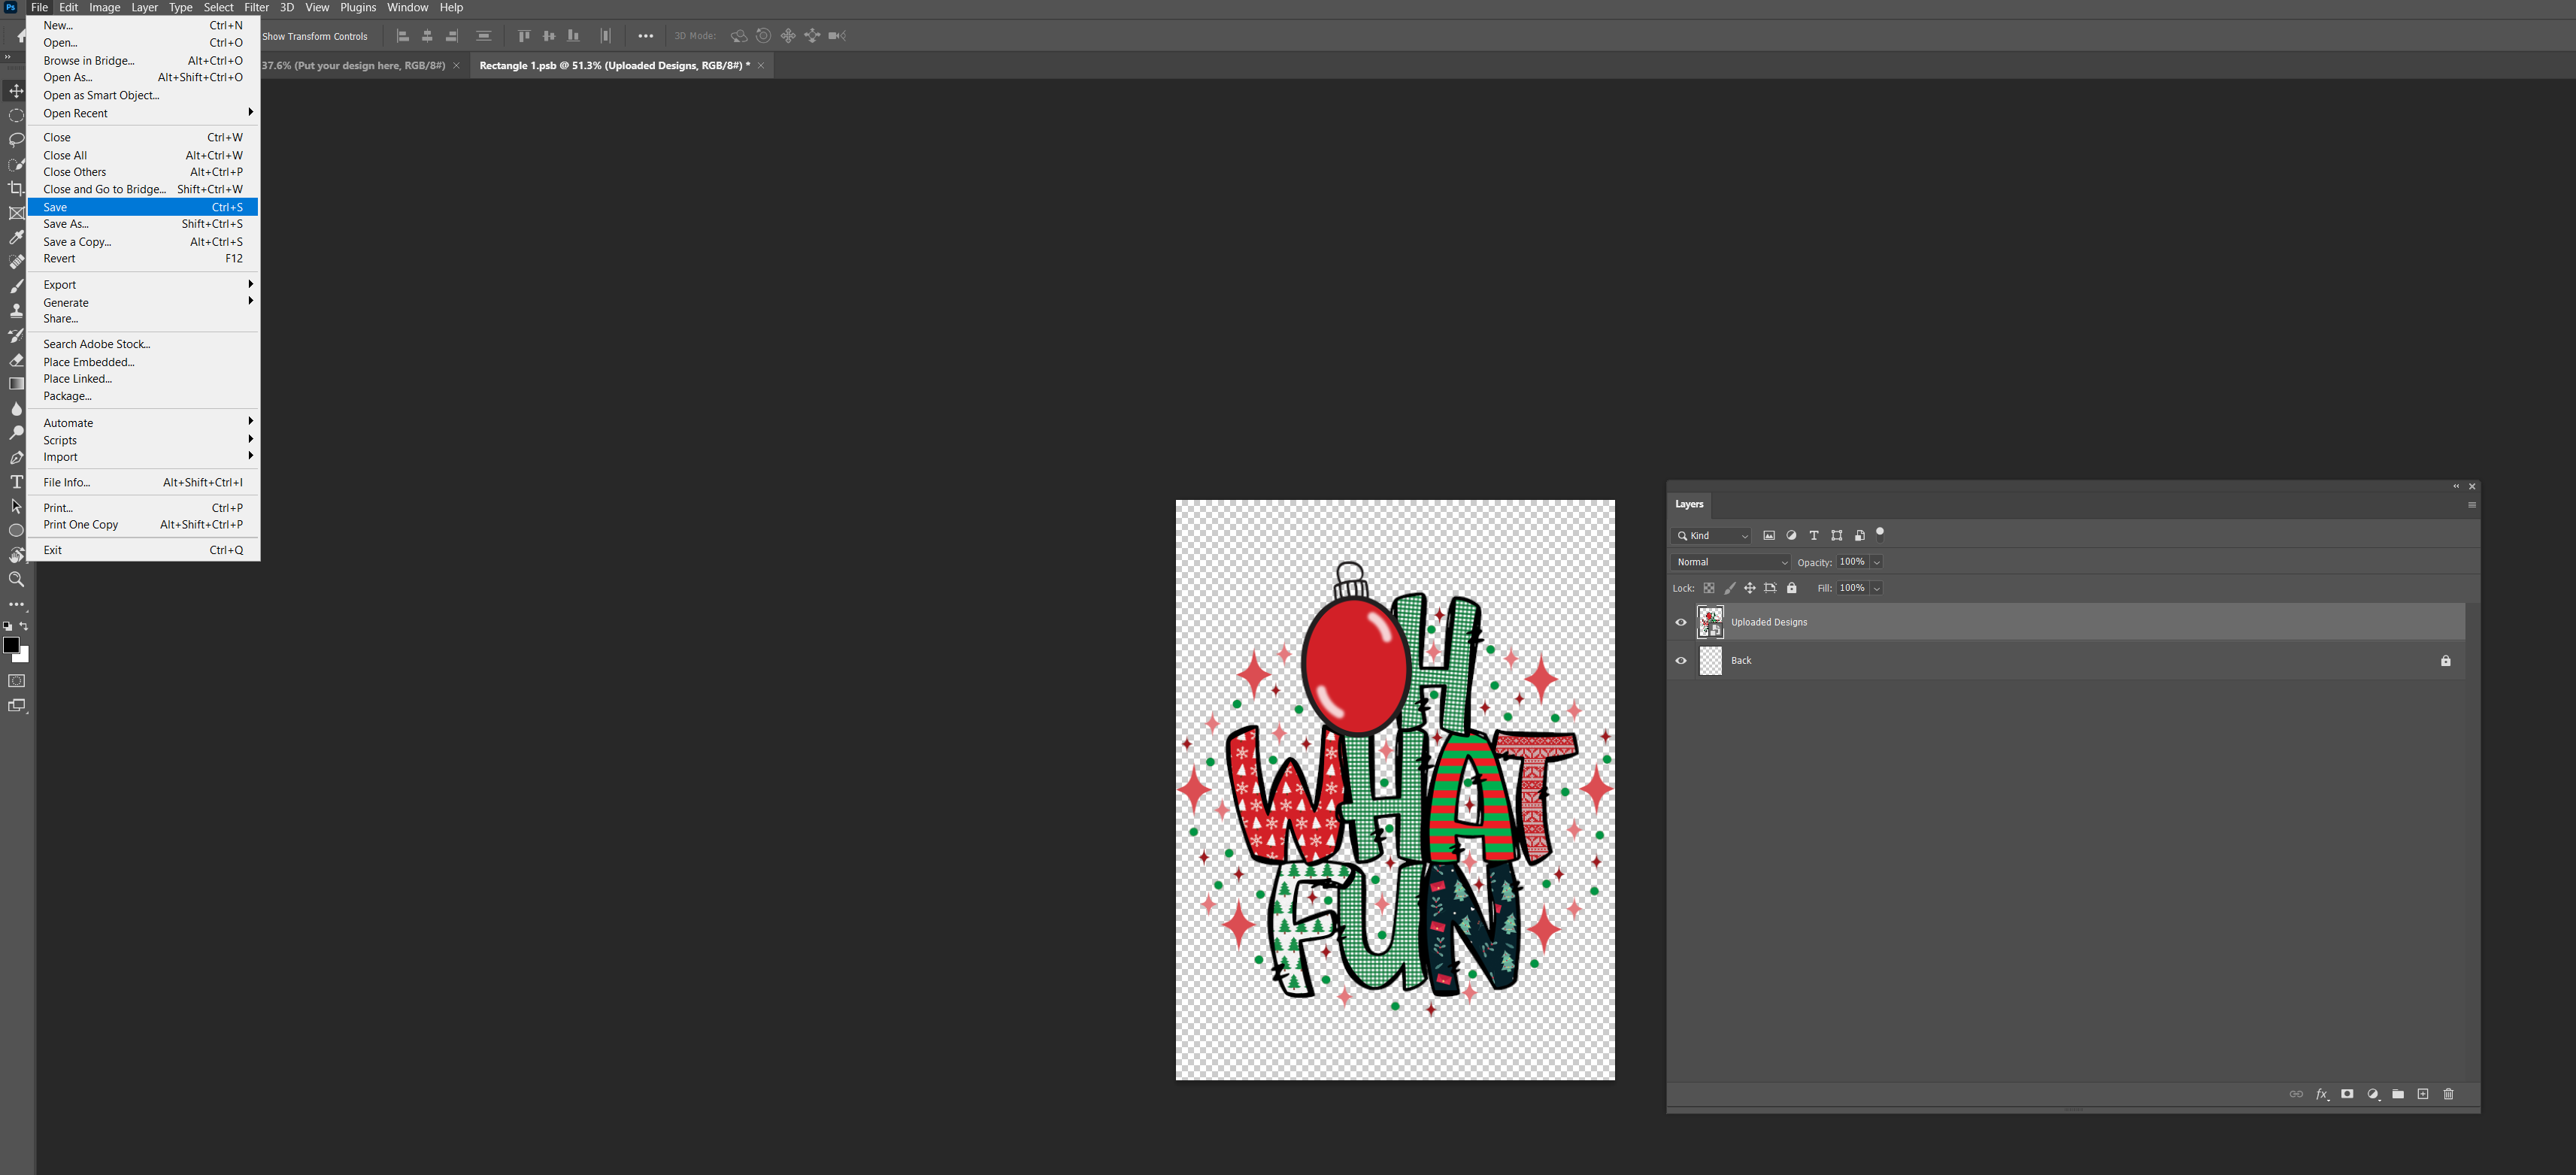The width and height of the screenshot is (2576, 1175).
Task: Click the foreground color swatch
Action: (x=11, y=645)
